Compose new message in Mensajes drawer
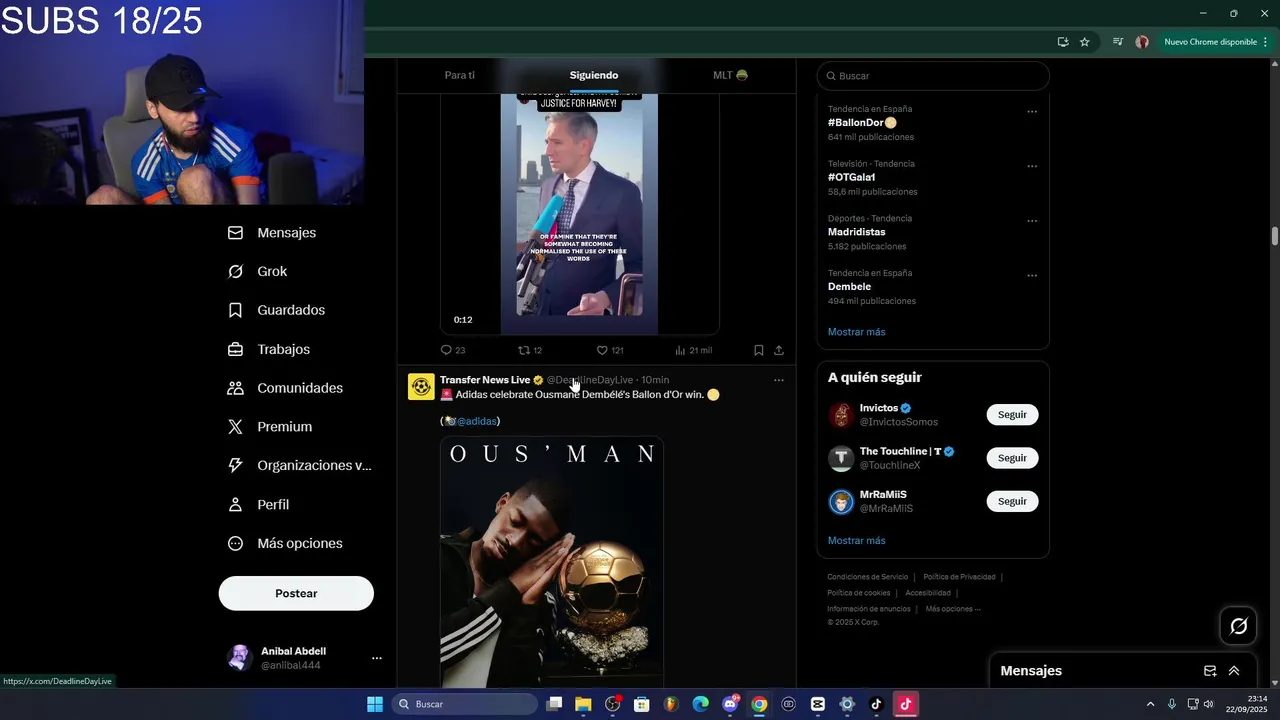 [x=1210, y=671]
